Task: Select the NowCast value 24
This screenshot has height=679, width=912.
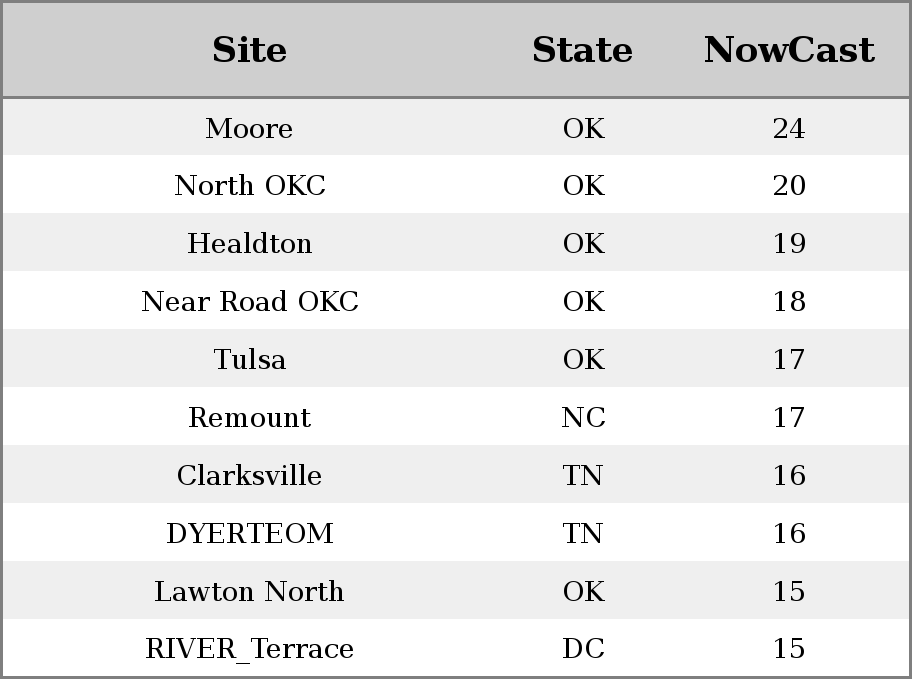Action: click(789, 128)
